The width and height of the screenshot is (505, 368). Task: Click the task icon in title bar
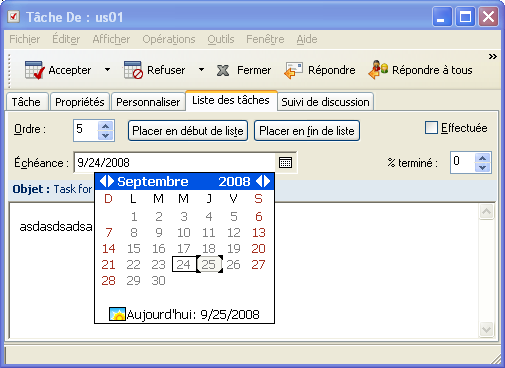(14, 16)
